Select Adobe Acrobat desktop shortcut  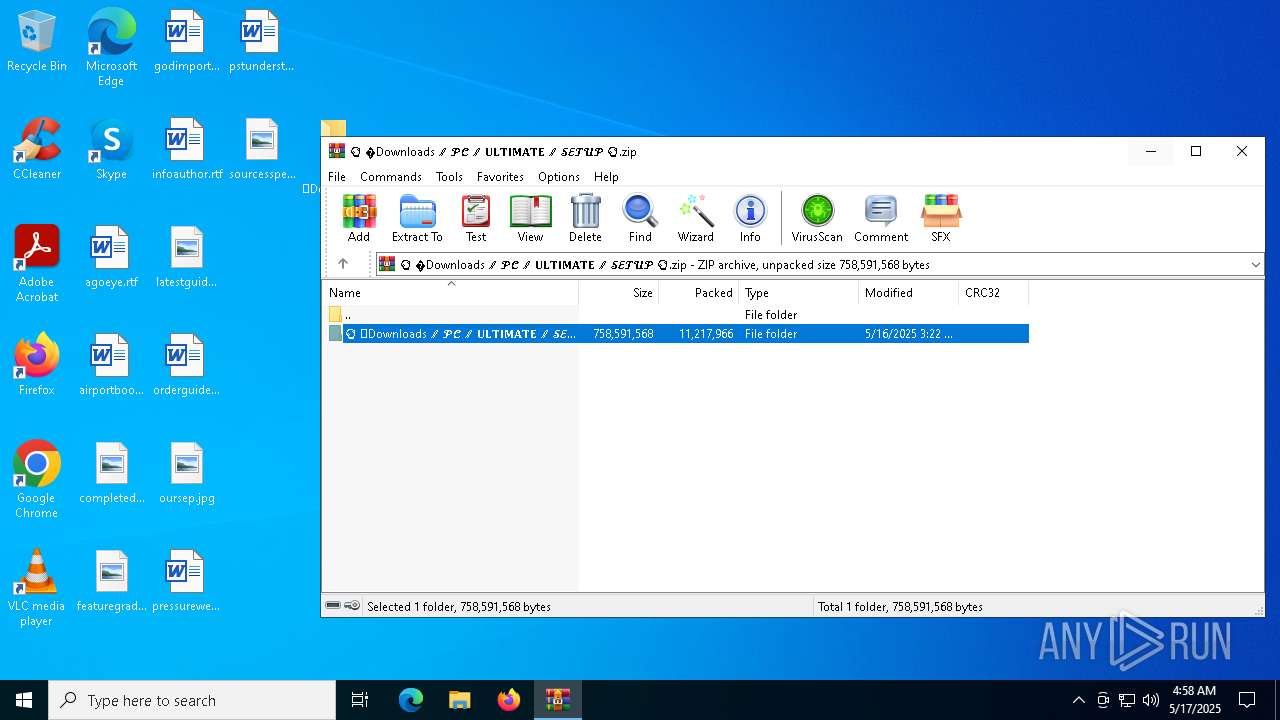pos(37,264)
